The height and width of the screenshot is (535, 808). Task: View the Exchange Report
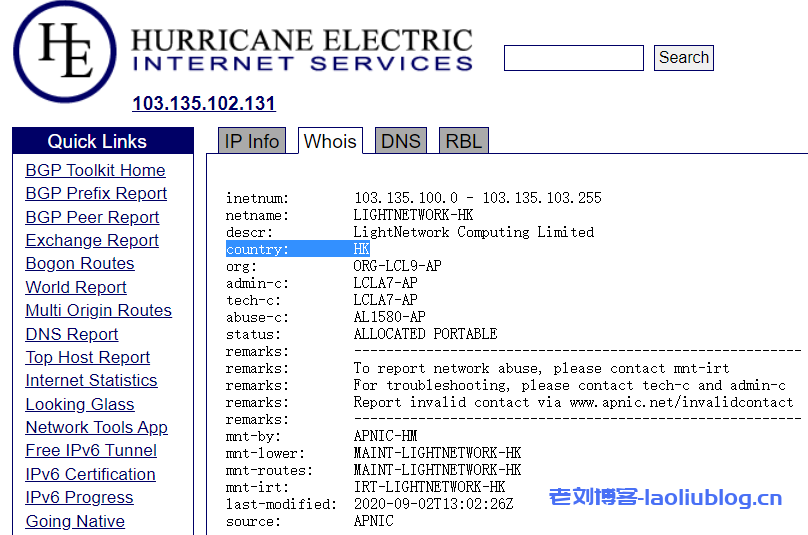92,240
